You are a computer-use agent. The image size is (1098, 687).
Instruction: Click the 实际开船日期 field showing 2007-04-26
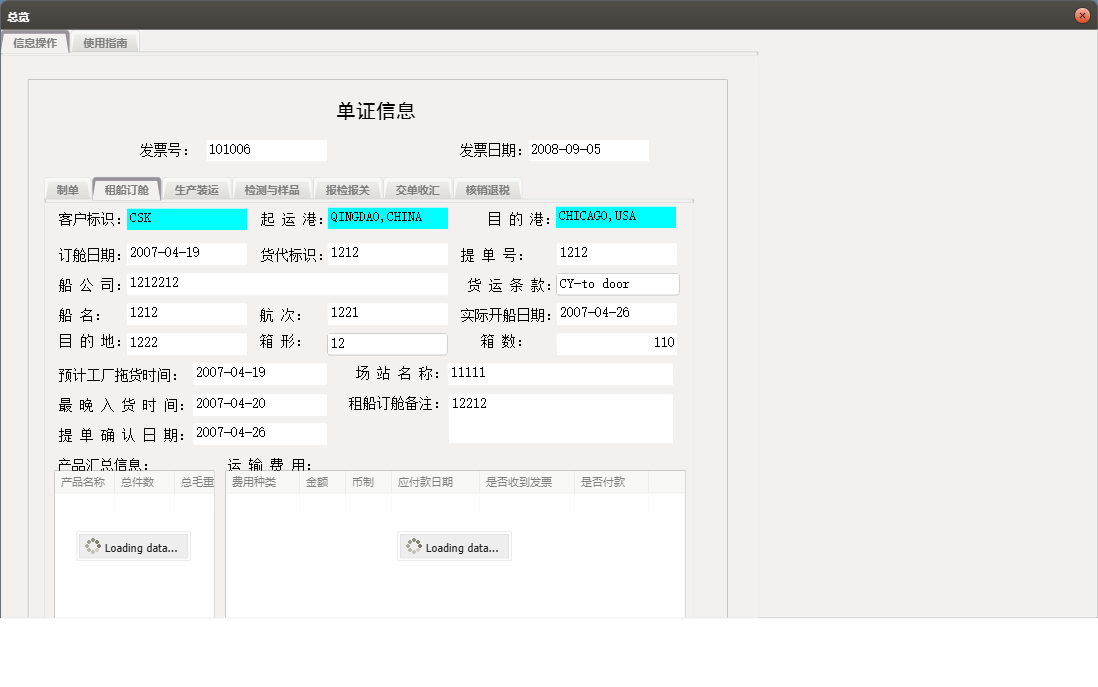(x=616, y=313)
